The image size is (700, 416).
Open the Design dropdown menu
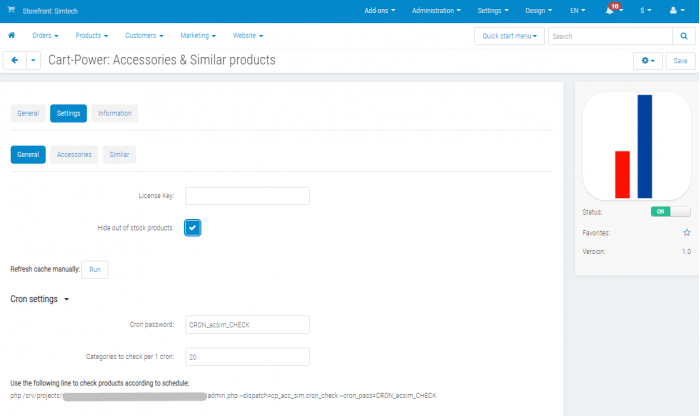click(538, 10)
